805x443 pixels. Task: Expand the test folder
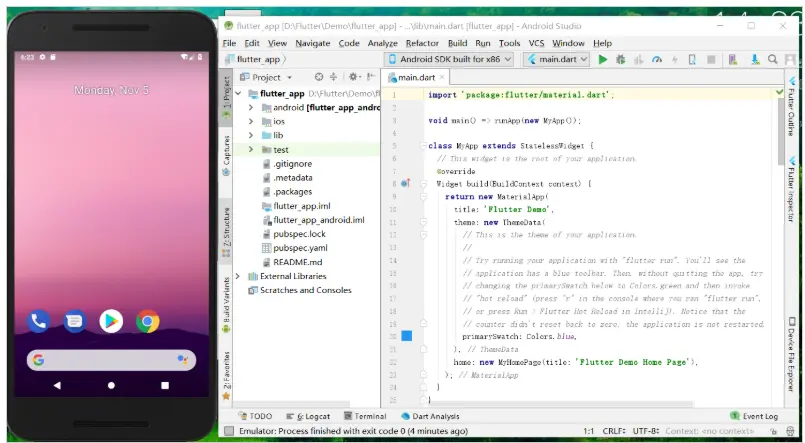pyautogui.click(x=251, y=149)
